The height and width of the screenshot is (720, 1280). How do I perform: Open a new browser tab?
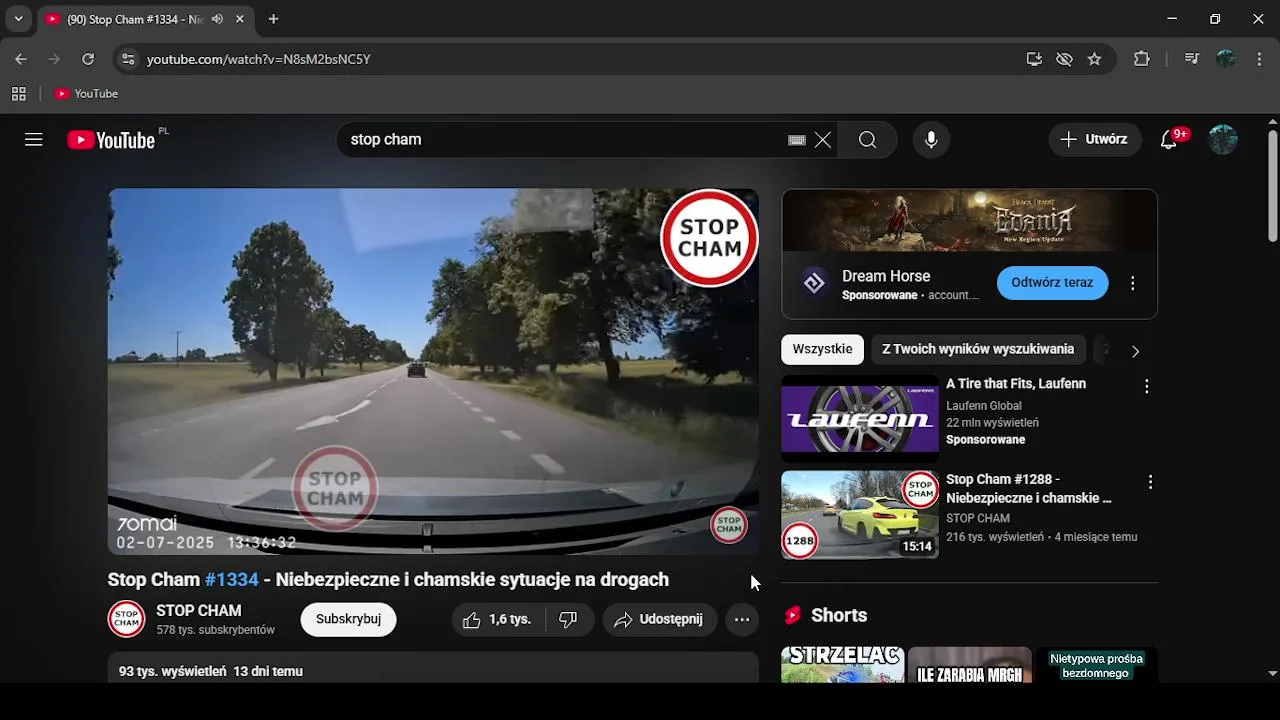(273, 19)
